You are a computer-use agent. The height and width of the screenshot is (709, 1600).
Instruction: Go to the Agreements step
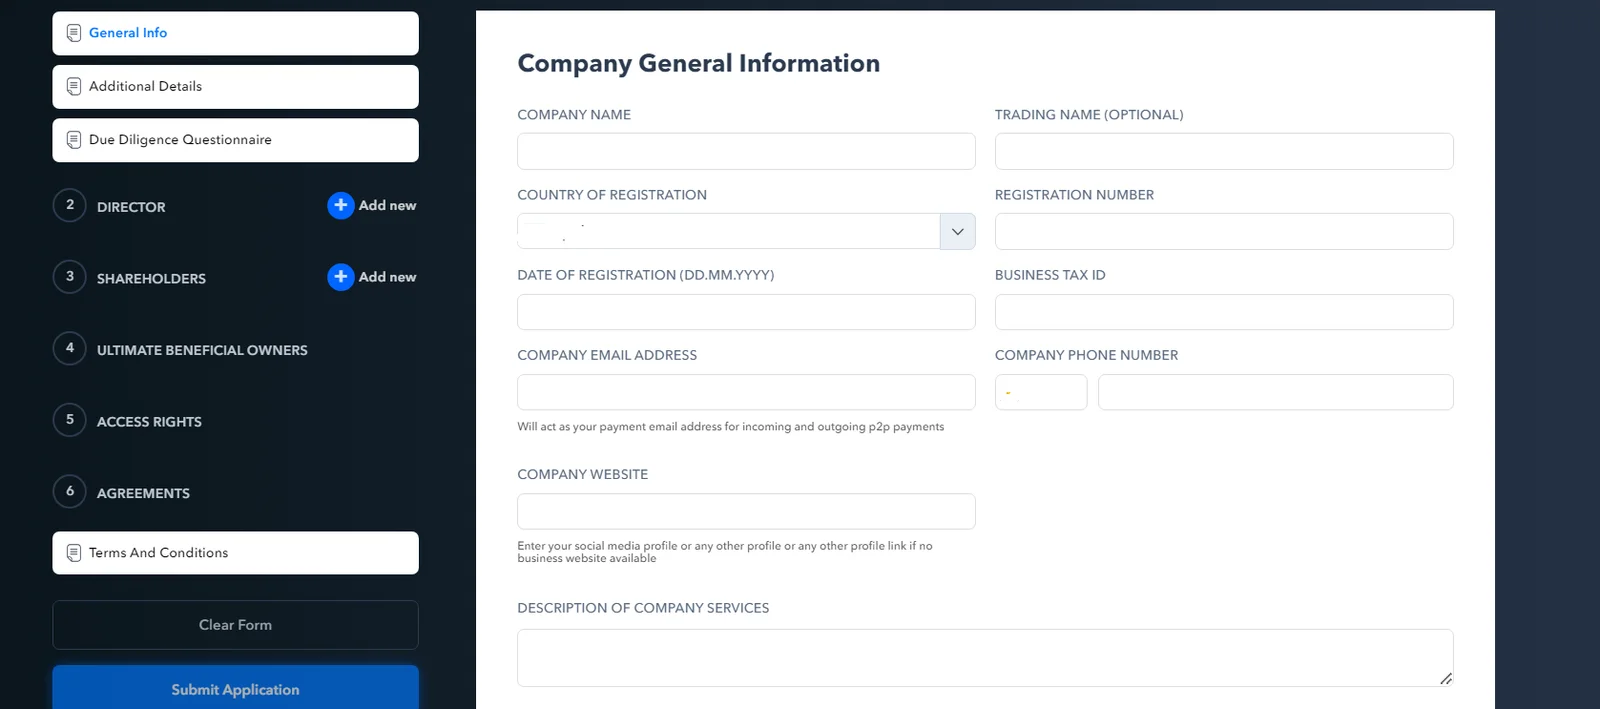143,493
